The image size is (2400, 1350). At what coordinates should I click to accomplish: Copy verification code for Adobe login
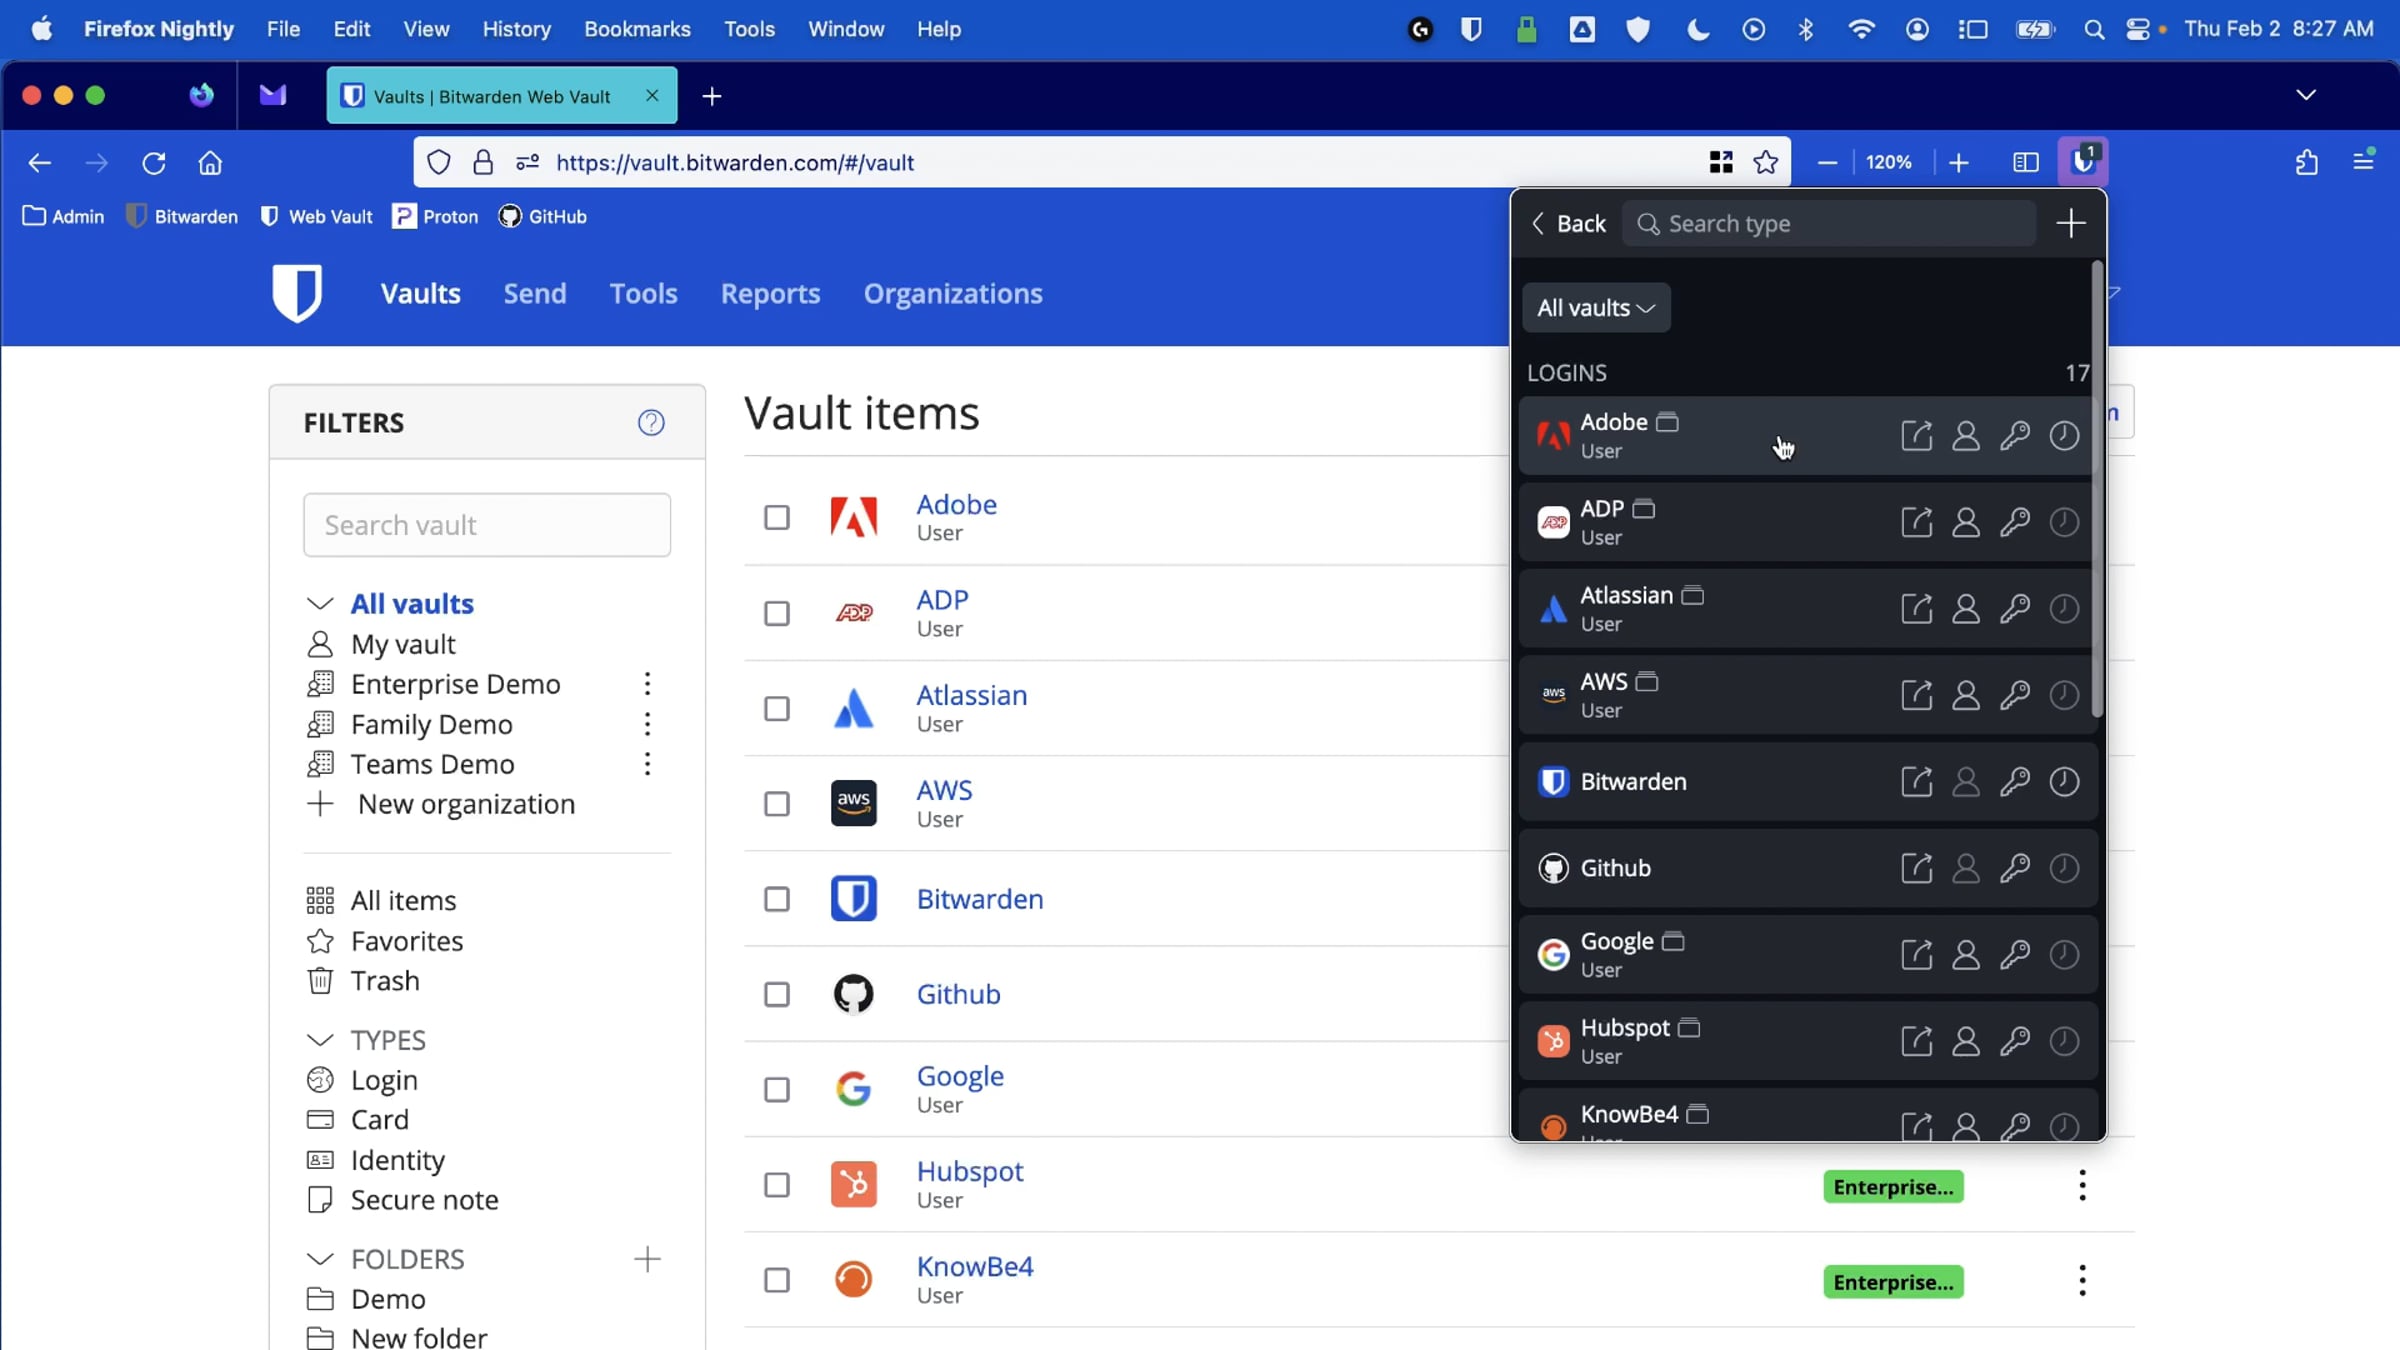point(2064,436)
